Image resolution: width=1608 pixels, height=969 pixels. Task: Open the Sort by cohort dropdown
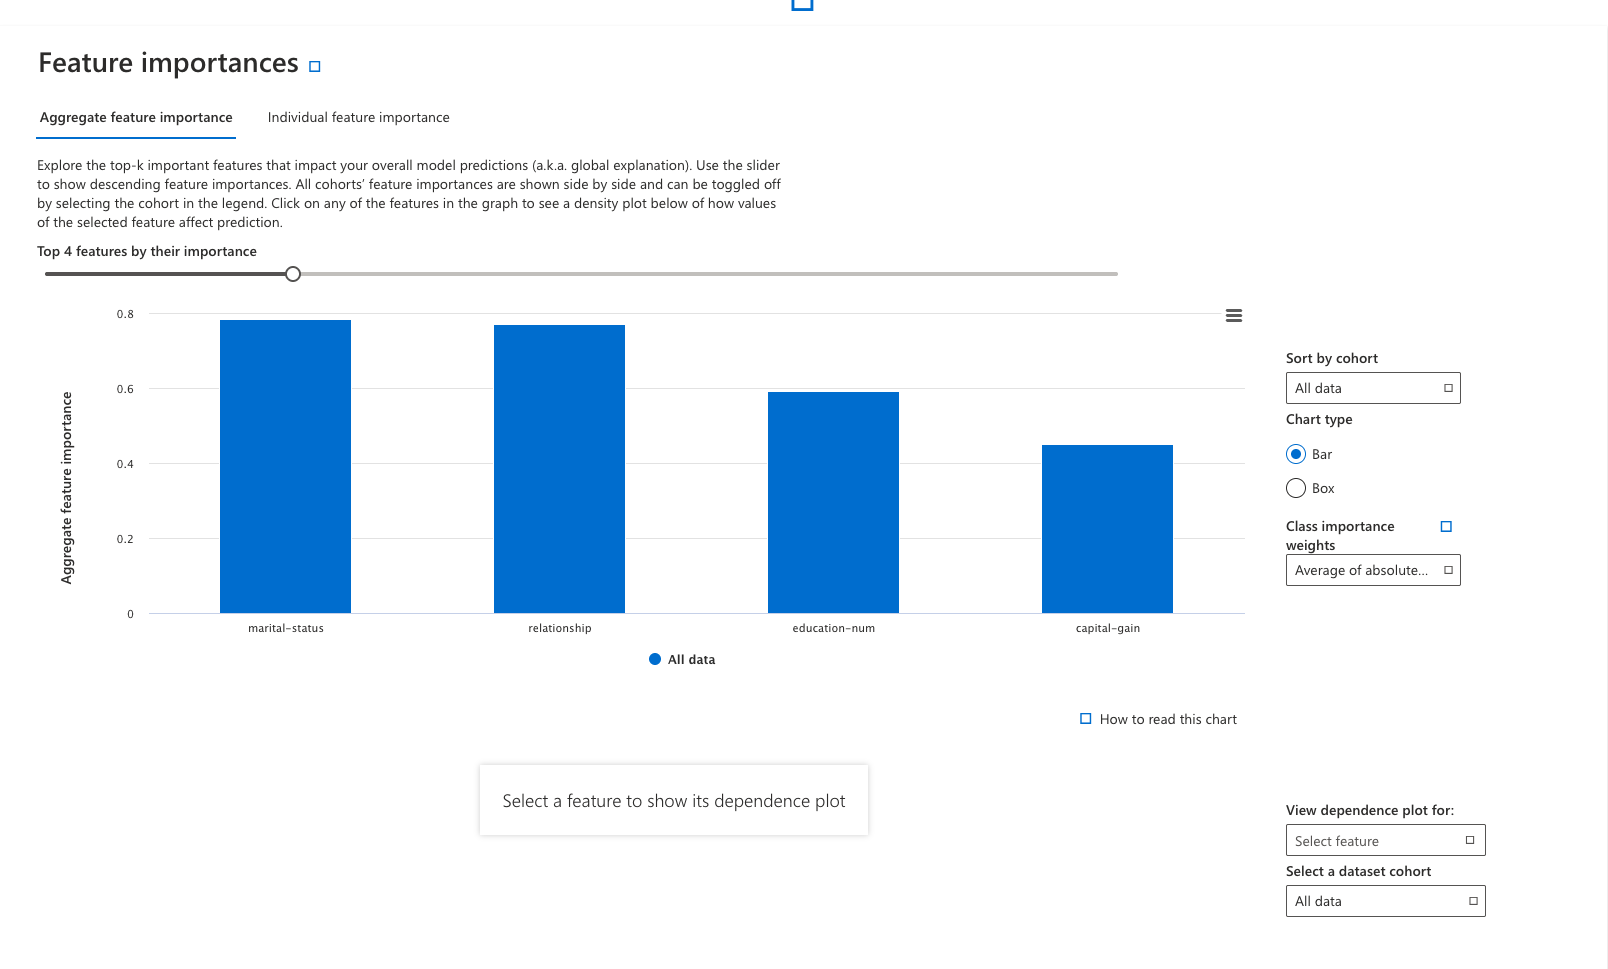(x=1372, y=388)
